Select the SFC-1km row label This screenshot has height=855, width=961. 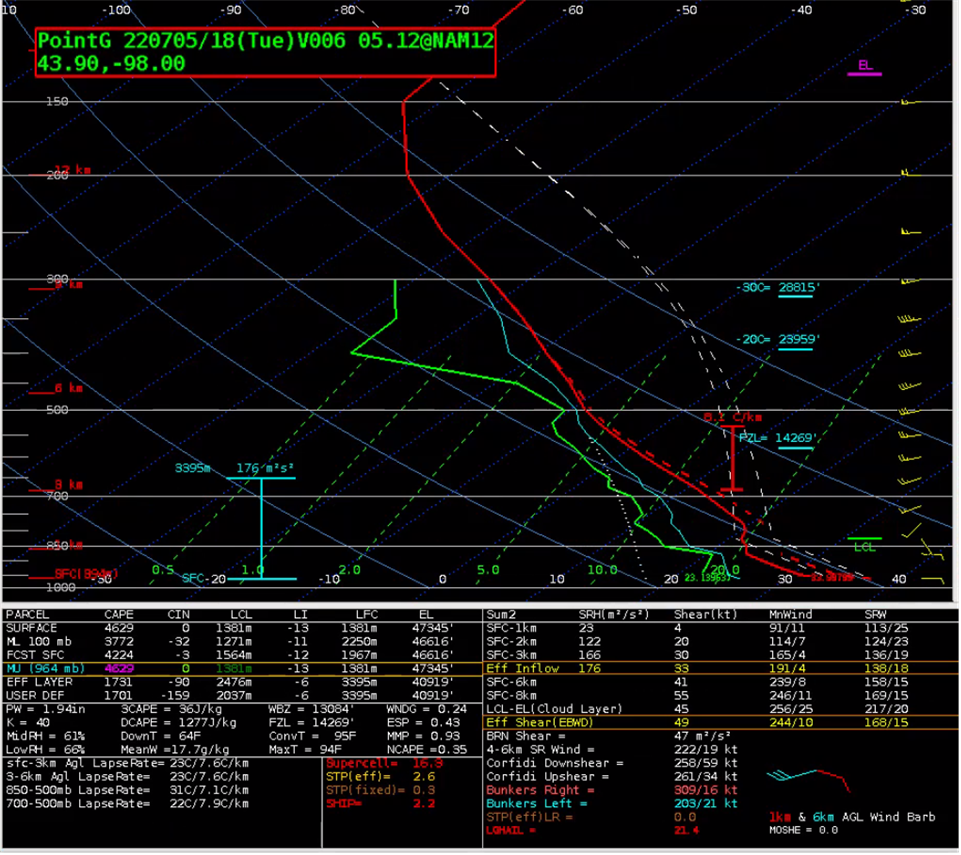point(512,628)
